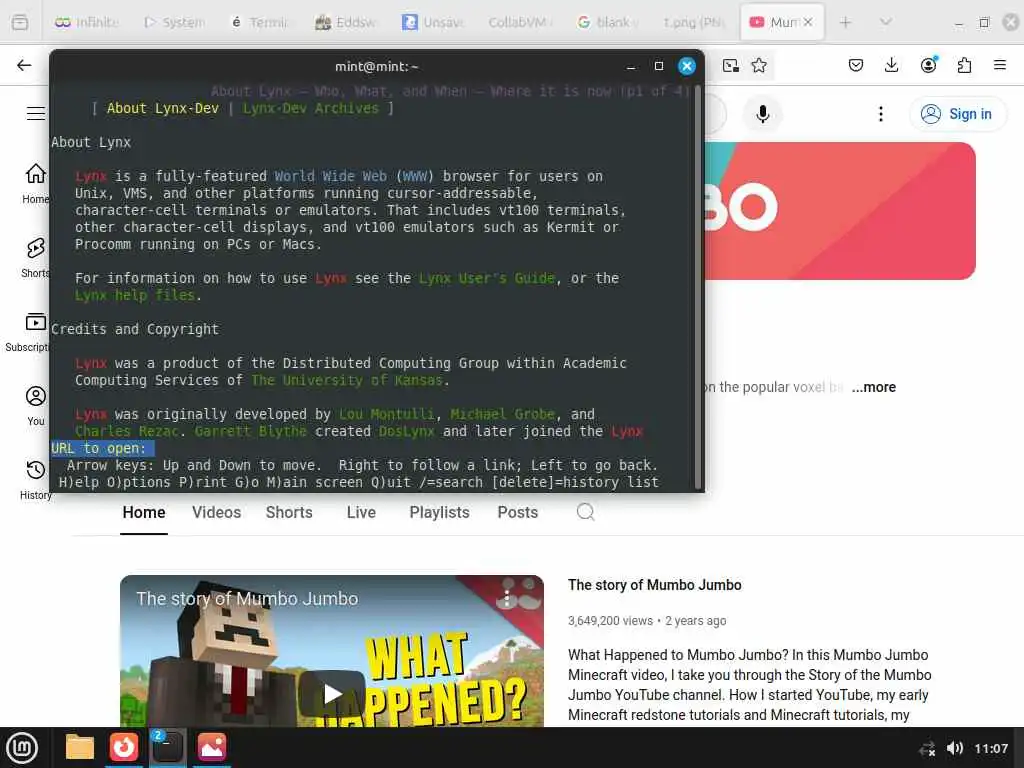The width and height of the screenshot is (1024, 768).
Task: Select channel Live tab
Action: (361, 512)
